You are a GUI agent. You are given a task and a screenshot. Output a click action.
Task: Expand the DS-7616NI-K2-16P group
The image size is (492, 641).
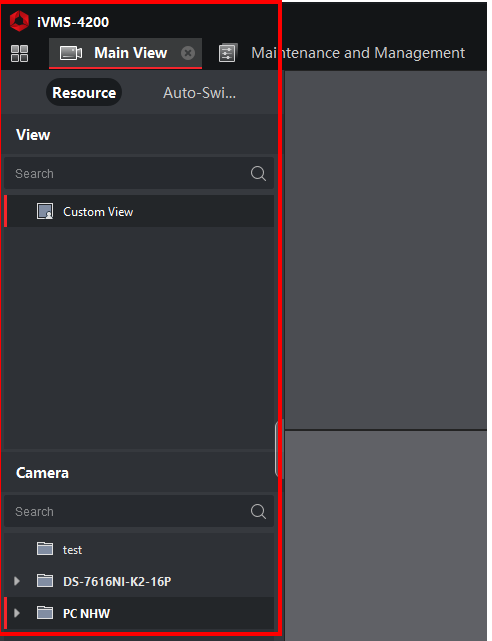(17, 581)
